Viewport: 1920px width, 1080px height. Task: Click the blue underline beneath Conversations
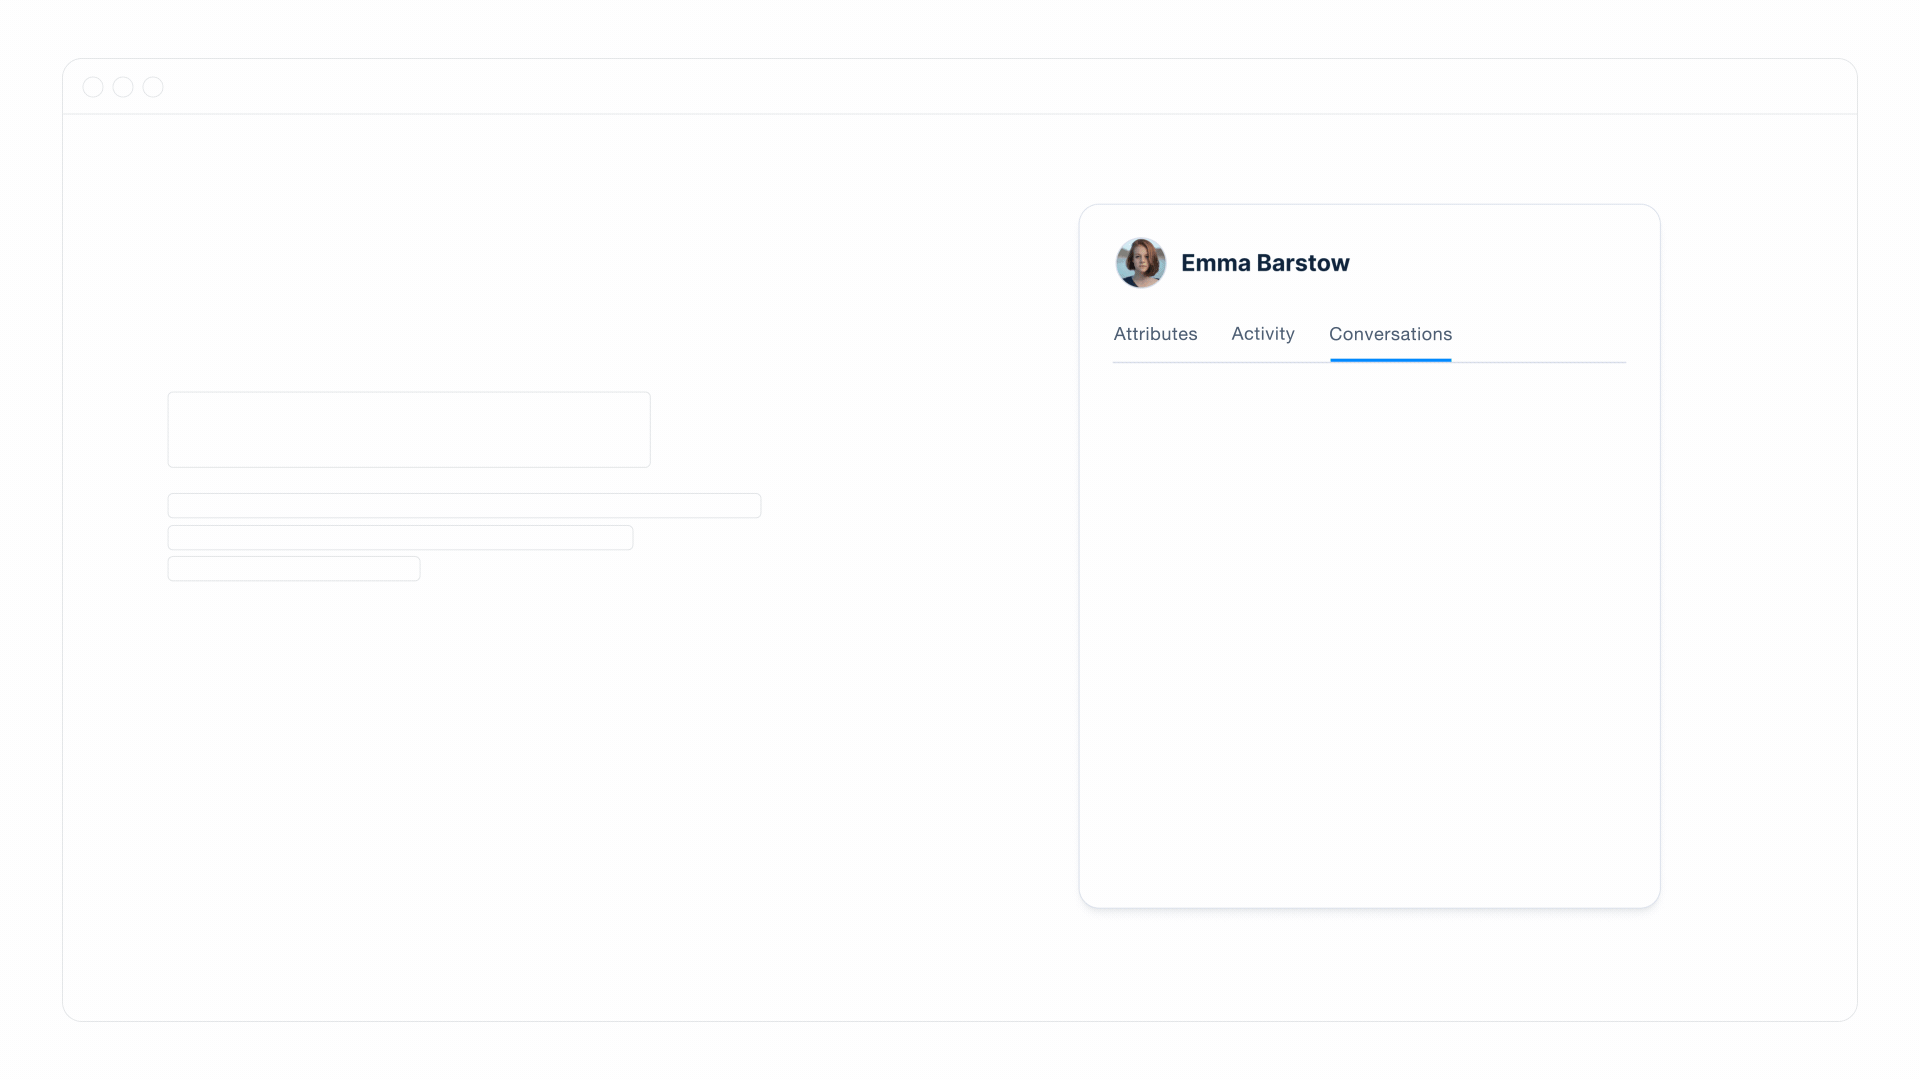tap(1390, 360)
